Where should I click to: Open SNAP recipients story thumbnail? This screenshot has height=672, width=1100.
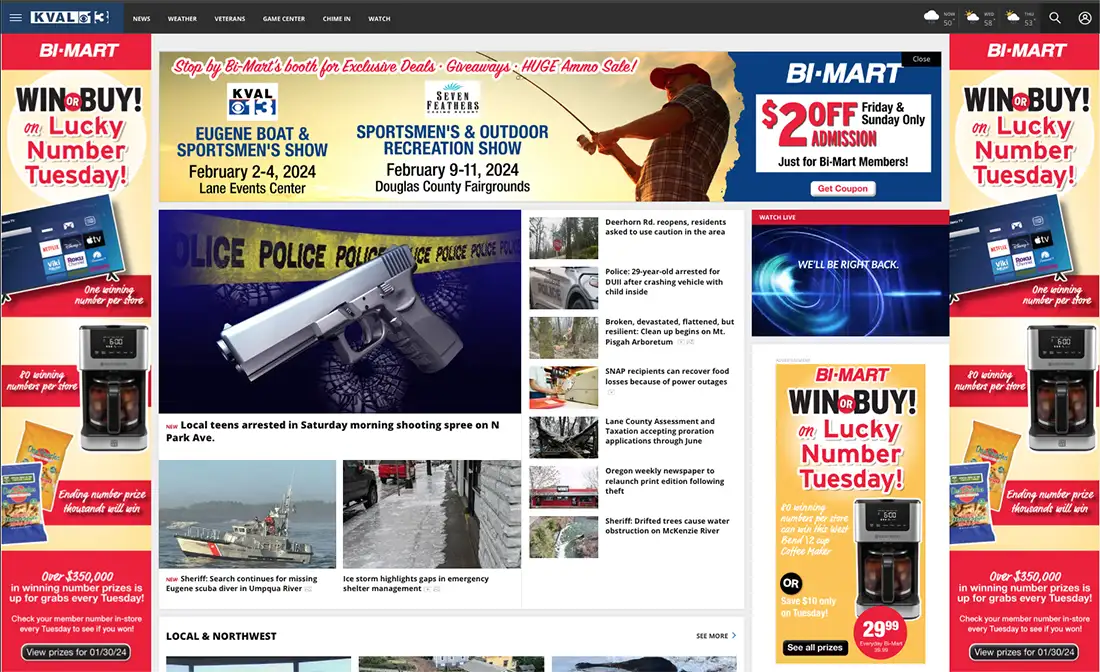(x=563, y=387)
